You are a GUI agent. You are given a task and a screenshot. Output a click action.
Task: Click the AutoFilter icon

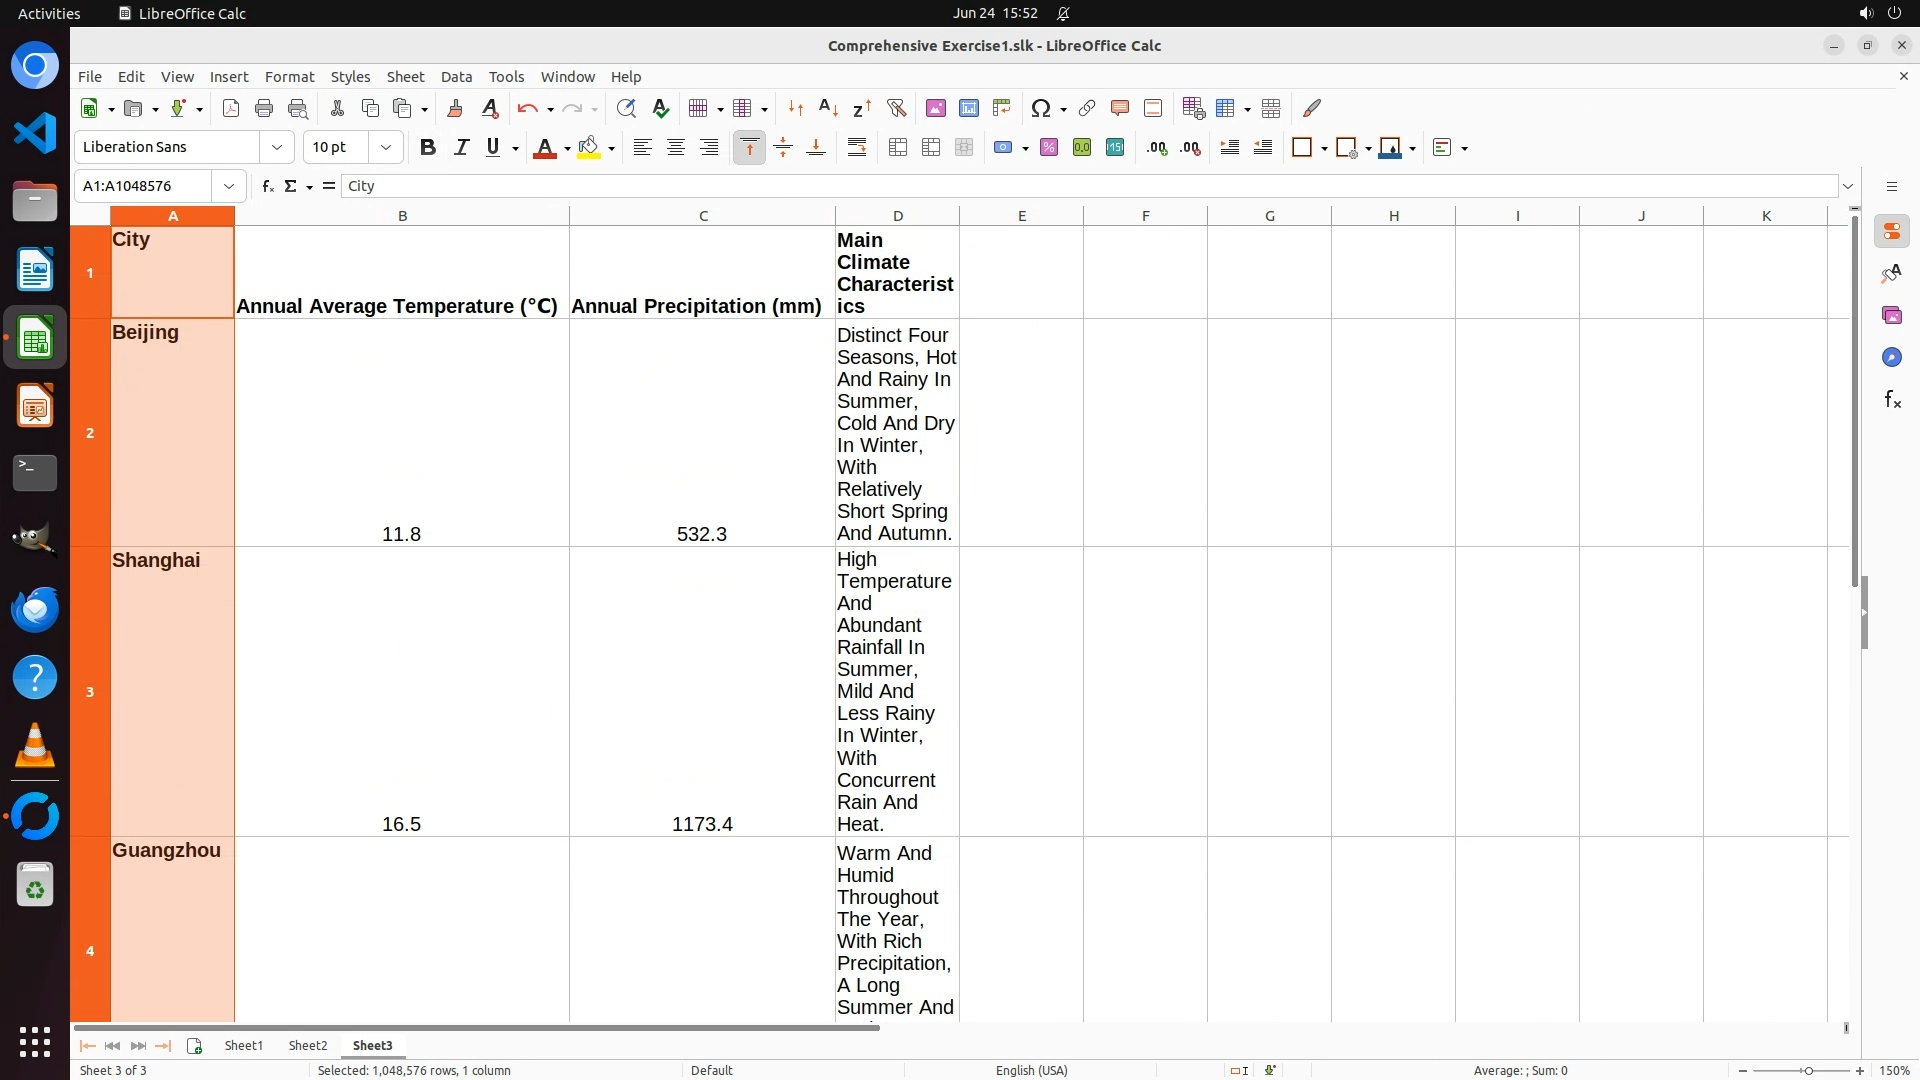point(896,108)
